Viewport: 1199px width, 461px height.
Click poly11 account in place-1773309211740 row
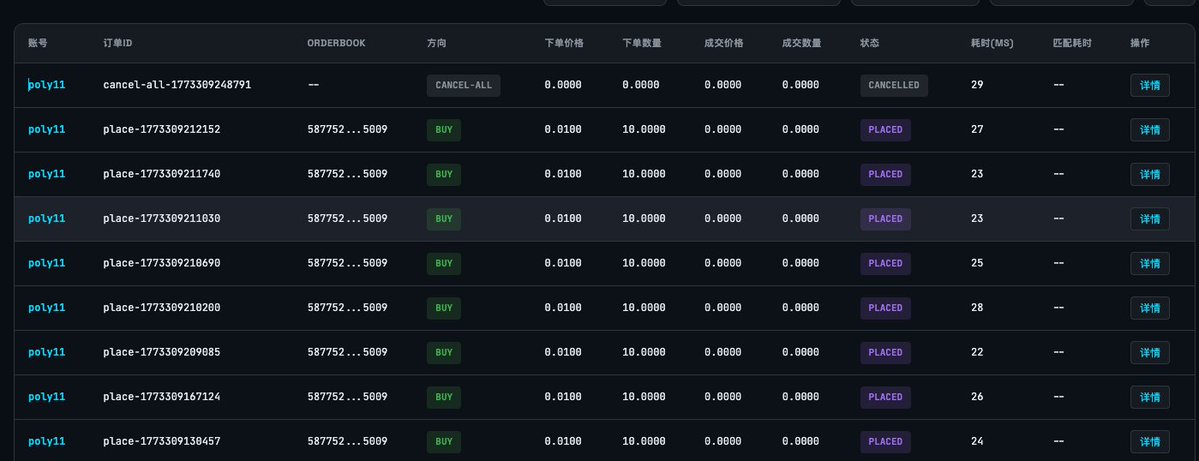47,174
